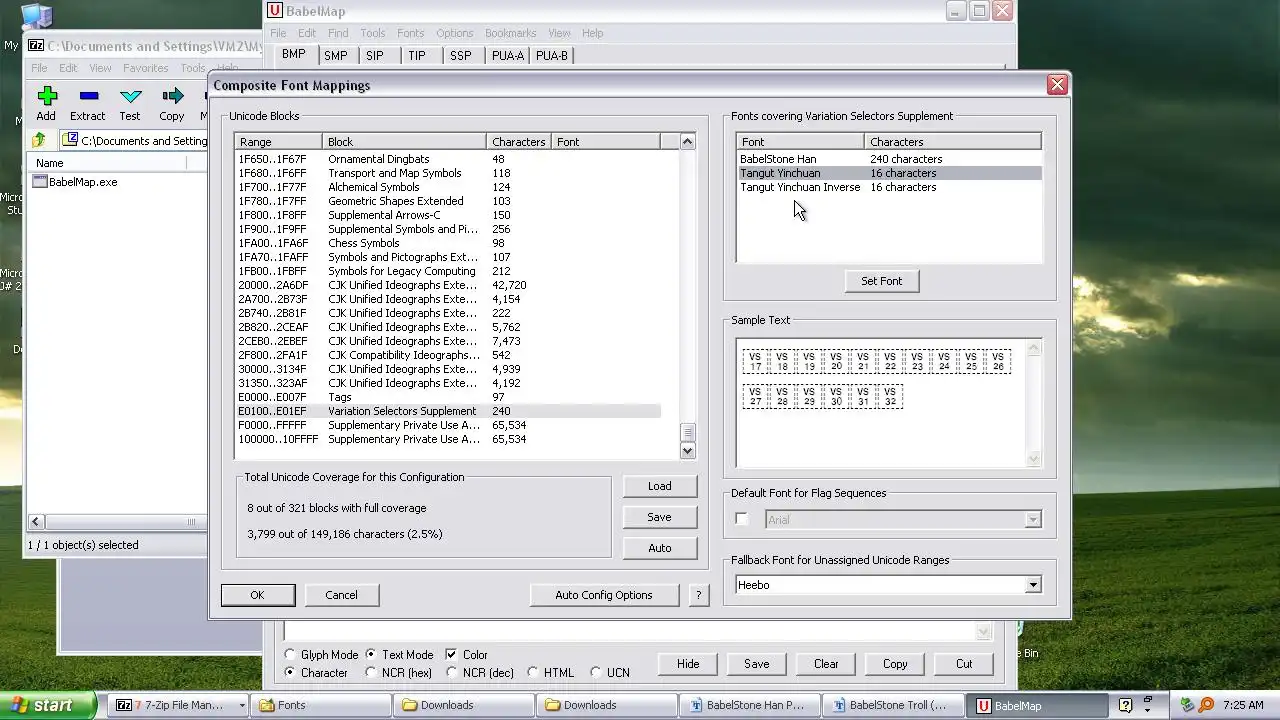This screenshot has width=1280, height=720.
Task: Click the Clear button in BabelMap
Action: [826, 664]
